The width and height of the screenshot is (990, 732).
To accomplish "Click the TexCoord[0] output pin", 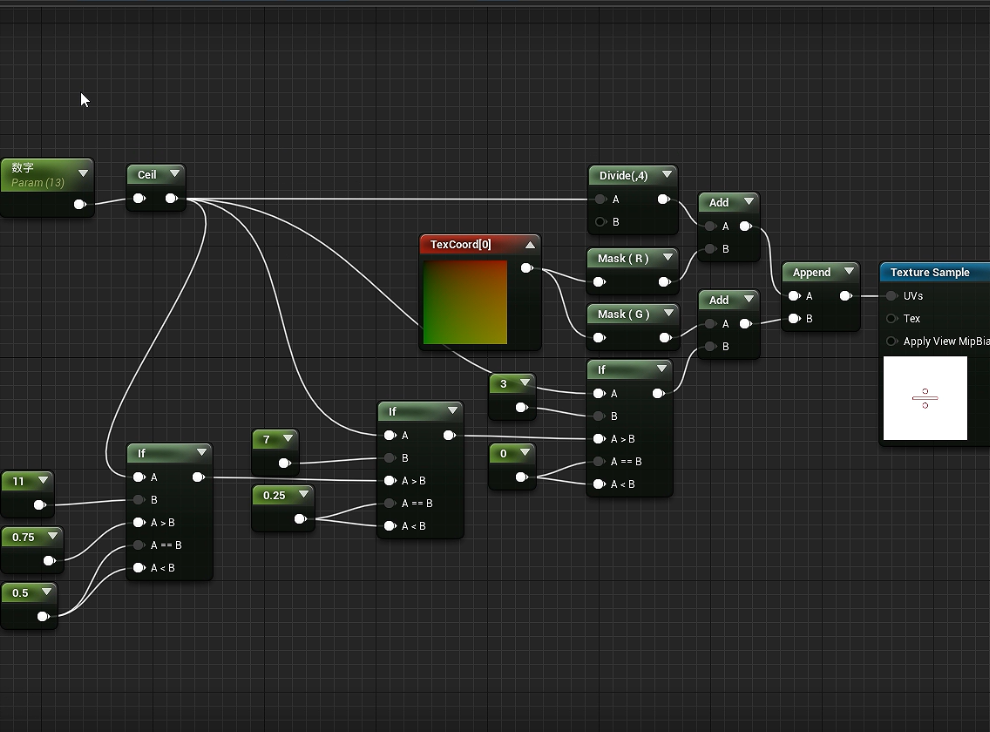I will [x=526, y=268].
